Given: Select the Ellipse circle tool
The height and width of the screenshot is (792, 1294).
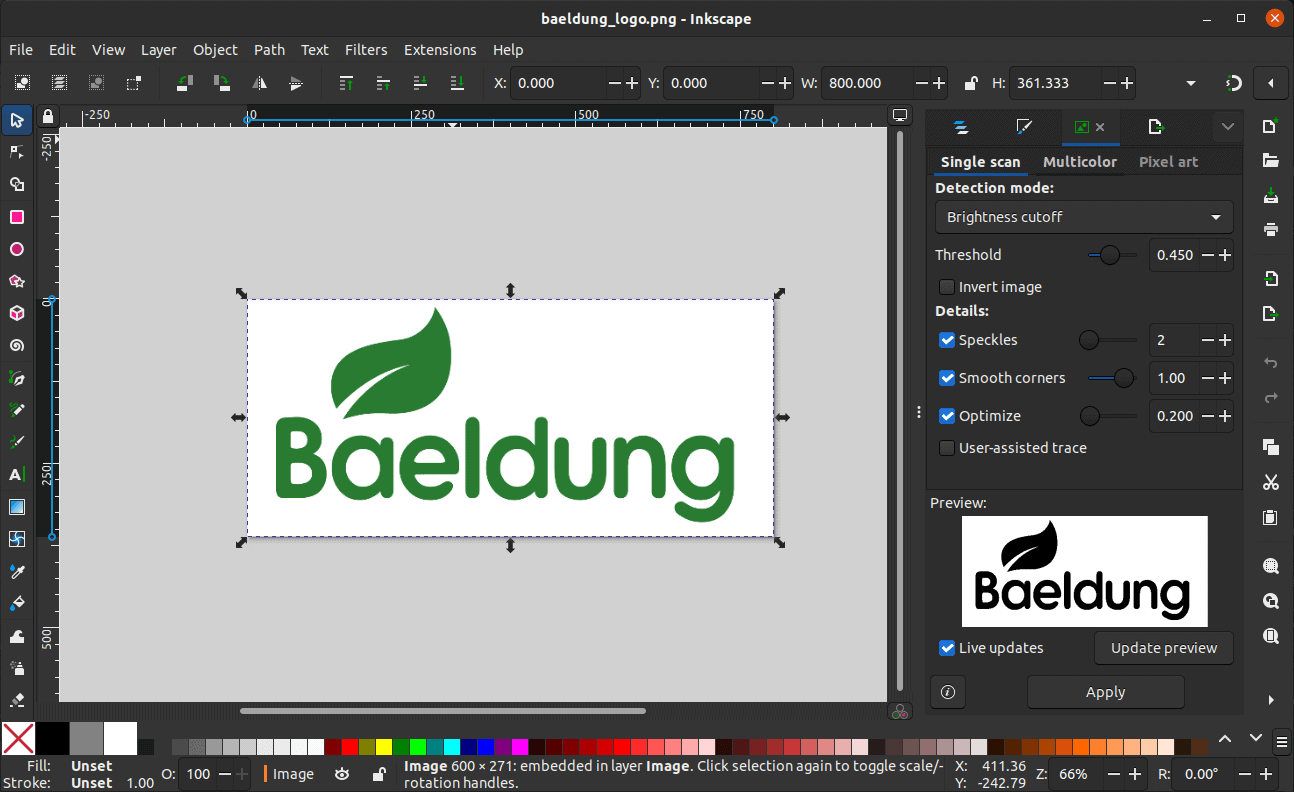Looking at the screenshot, I should [x=16, y=249].
